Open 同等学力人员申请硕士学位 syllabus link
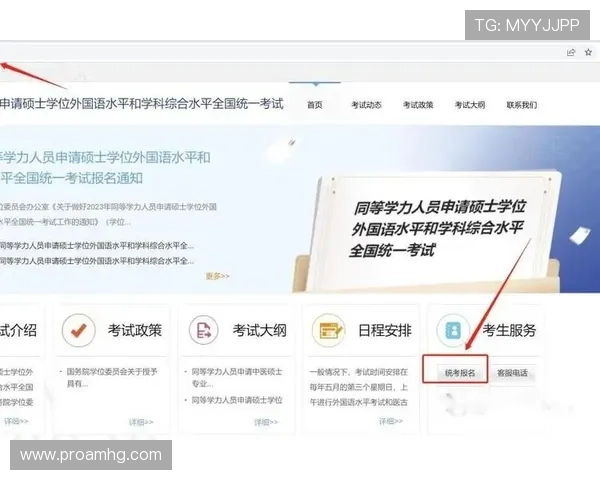Image resolution: width=600 pixels, height=480 pixels. (x=237, y=400)
